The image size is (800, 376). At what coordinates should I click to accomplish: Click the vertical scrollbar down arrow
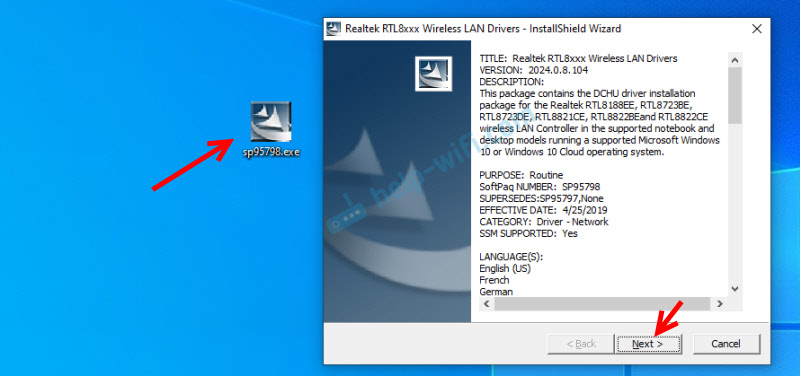pyautogui.click(x=735, y=289)
